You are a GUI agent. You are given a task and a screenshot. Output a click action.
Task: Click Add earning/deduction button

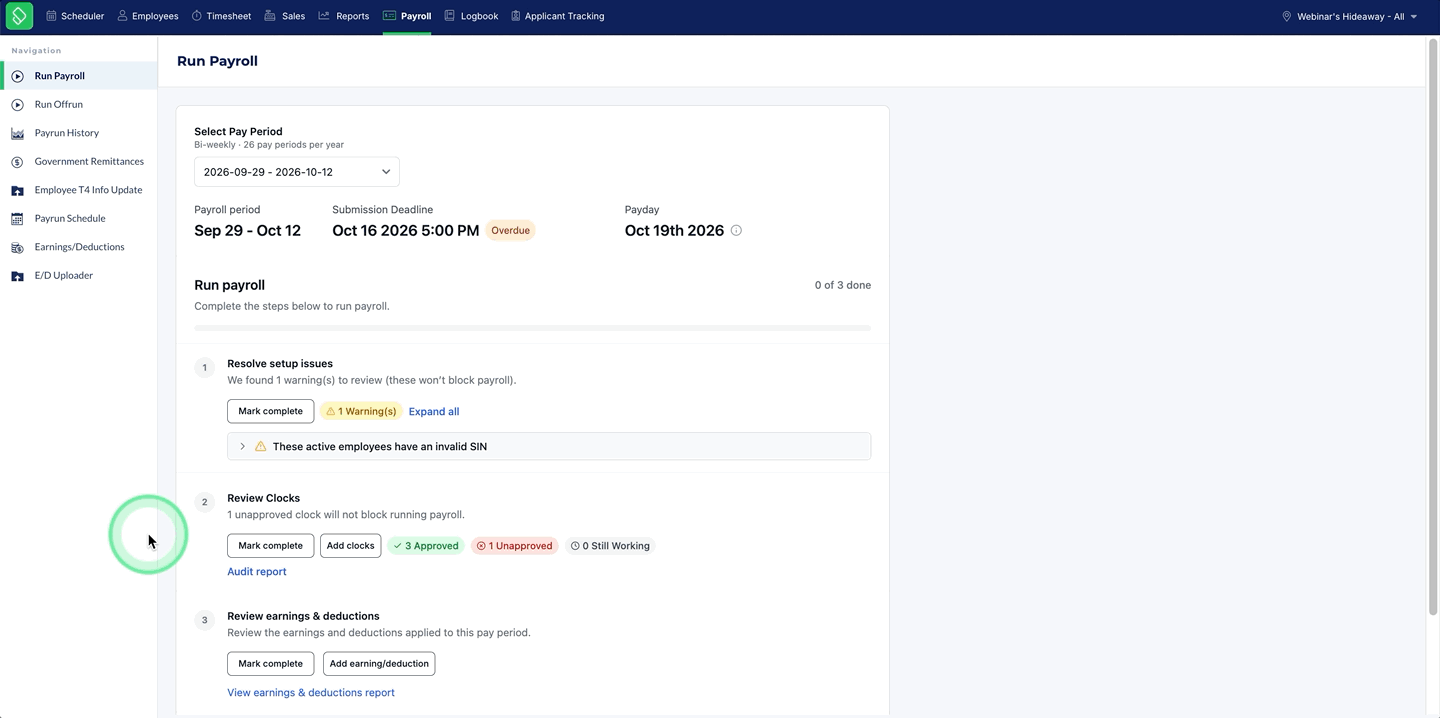click(x=379, y=664)
